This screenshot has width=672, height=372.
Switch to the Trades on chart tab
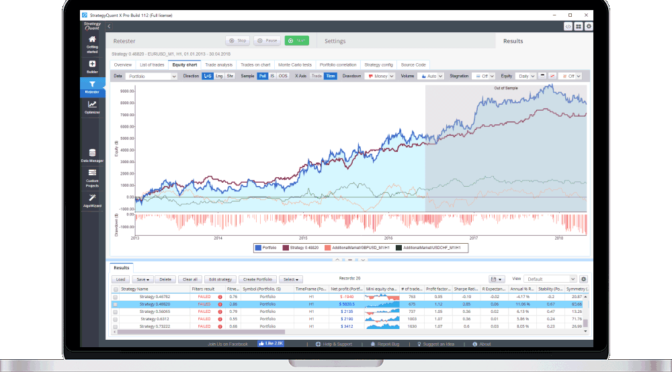coord(255,65)
